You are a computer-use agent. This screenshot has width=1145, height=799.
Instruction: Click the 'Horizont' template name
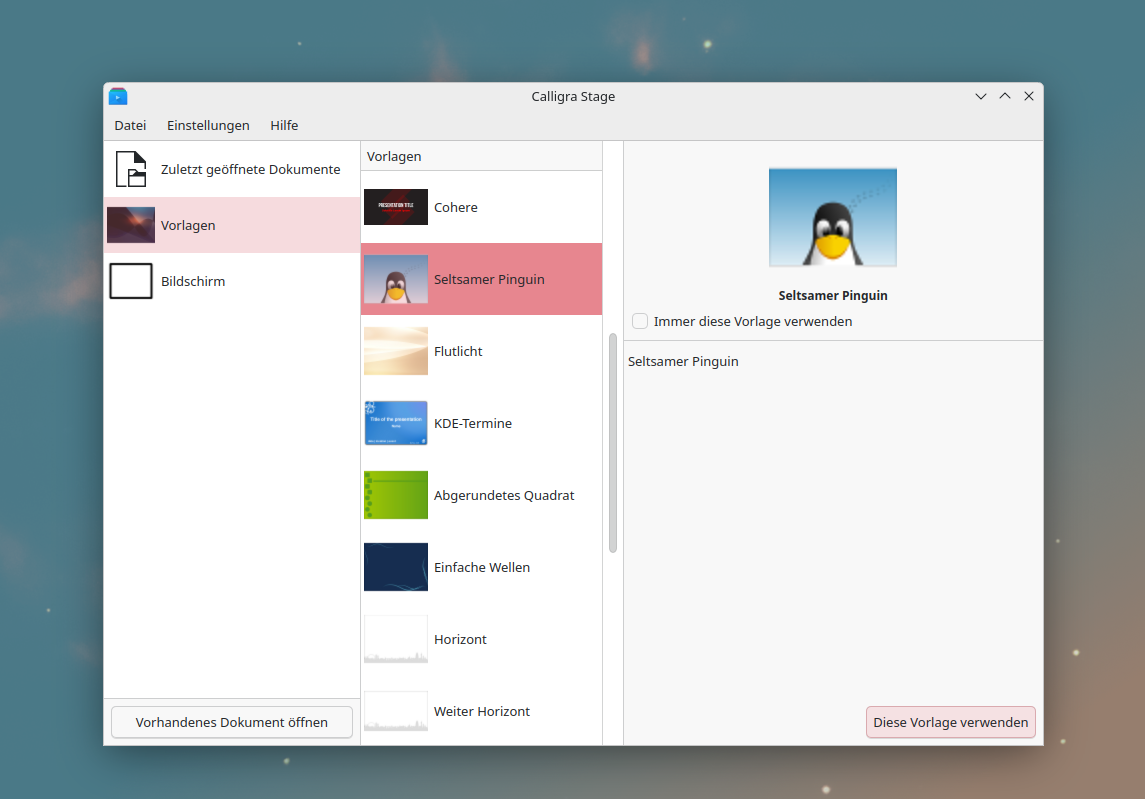click(460, 640)
